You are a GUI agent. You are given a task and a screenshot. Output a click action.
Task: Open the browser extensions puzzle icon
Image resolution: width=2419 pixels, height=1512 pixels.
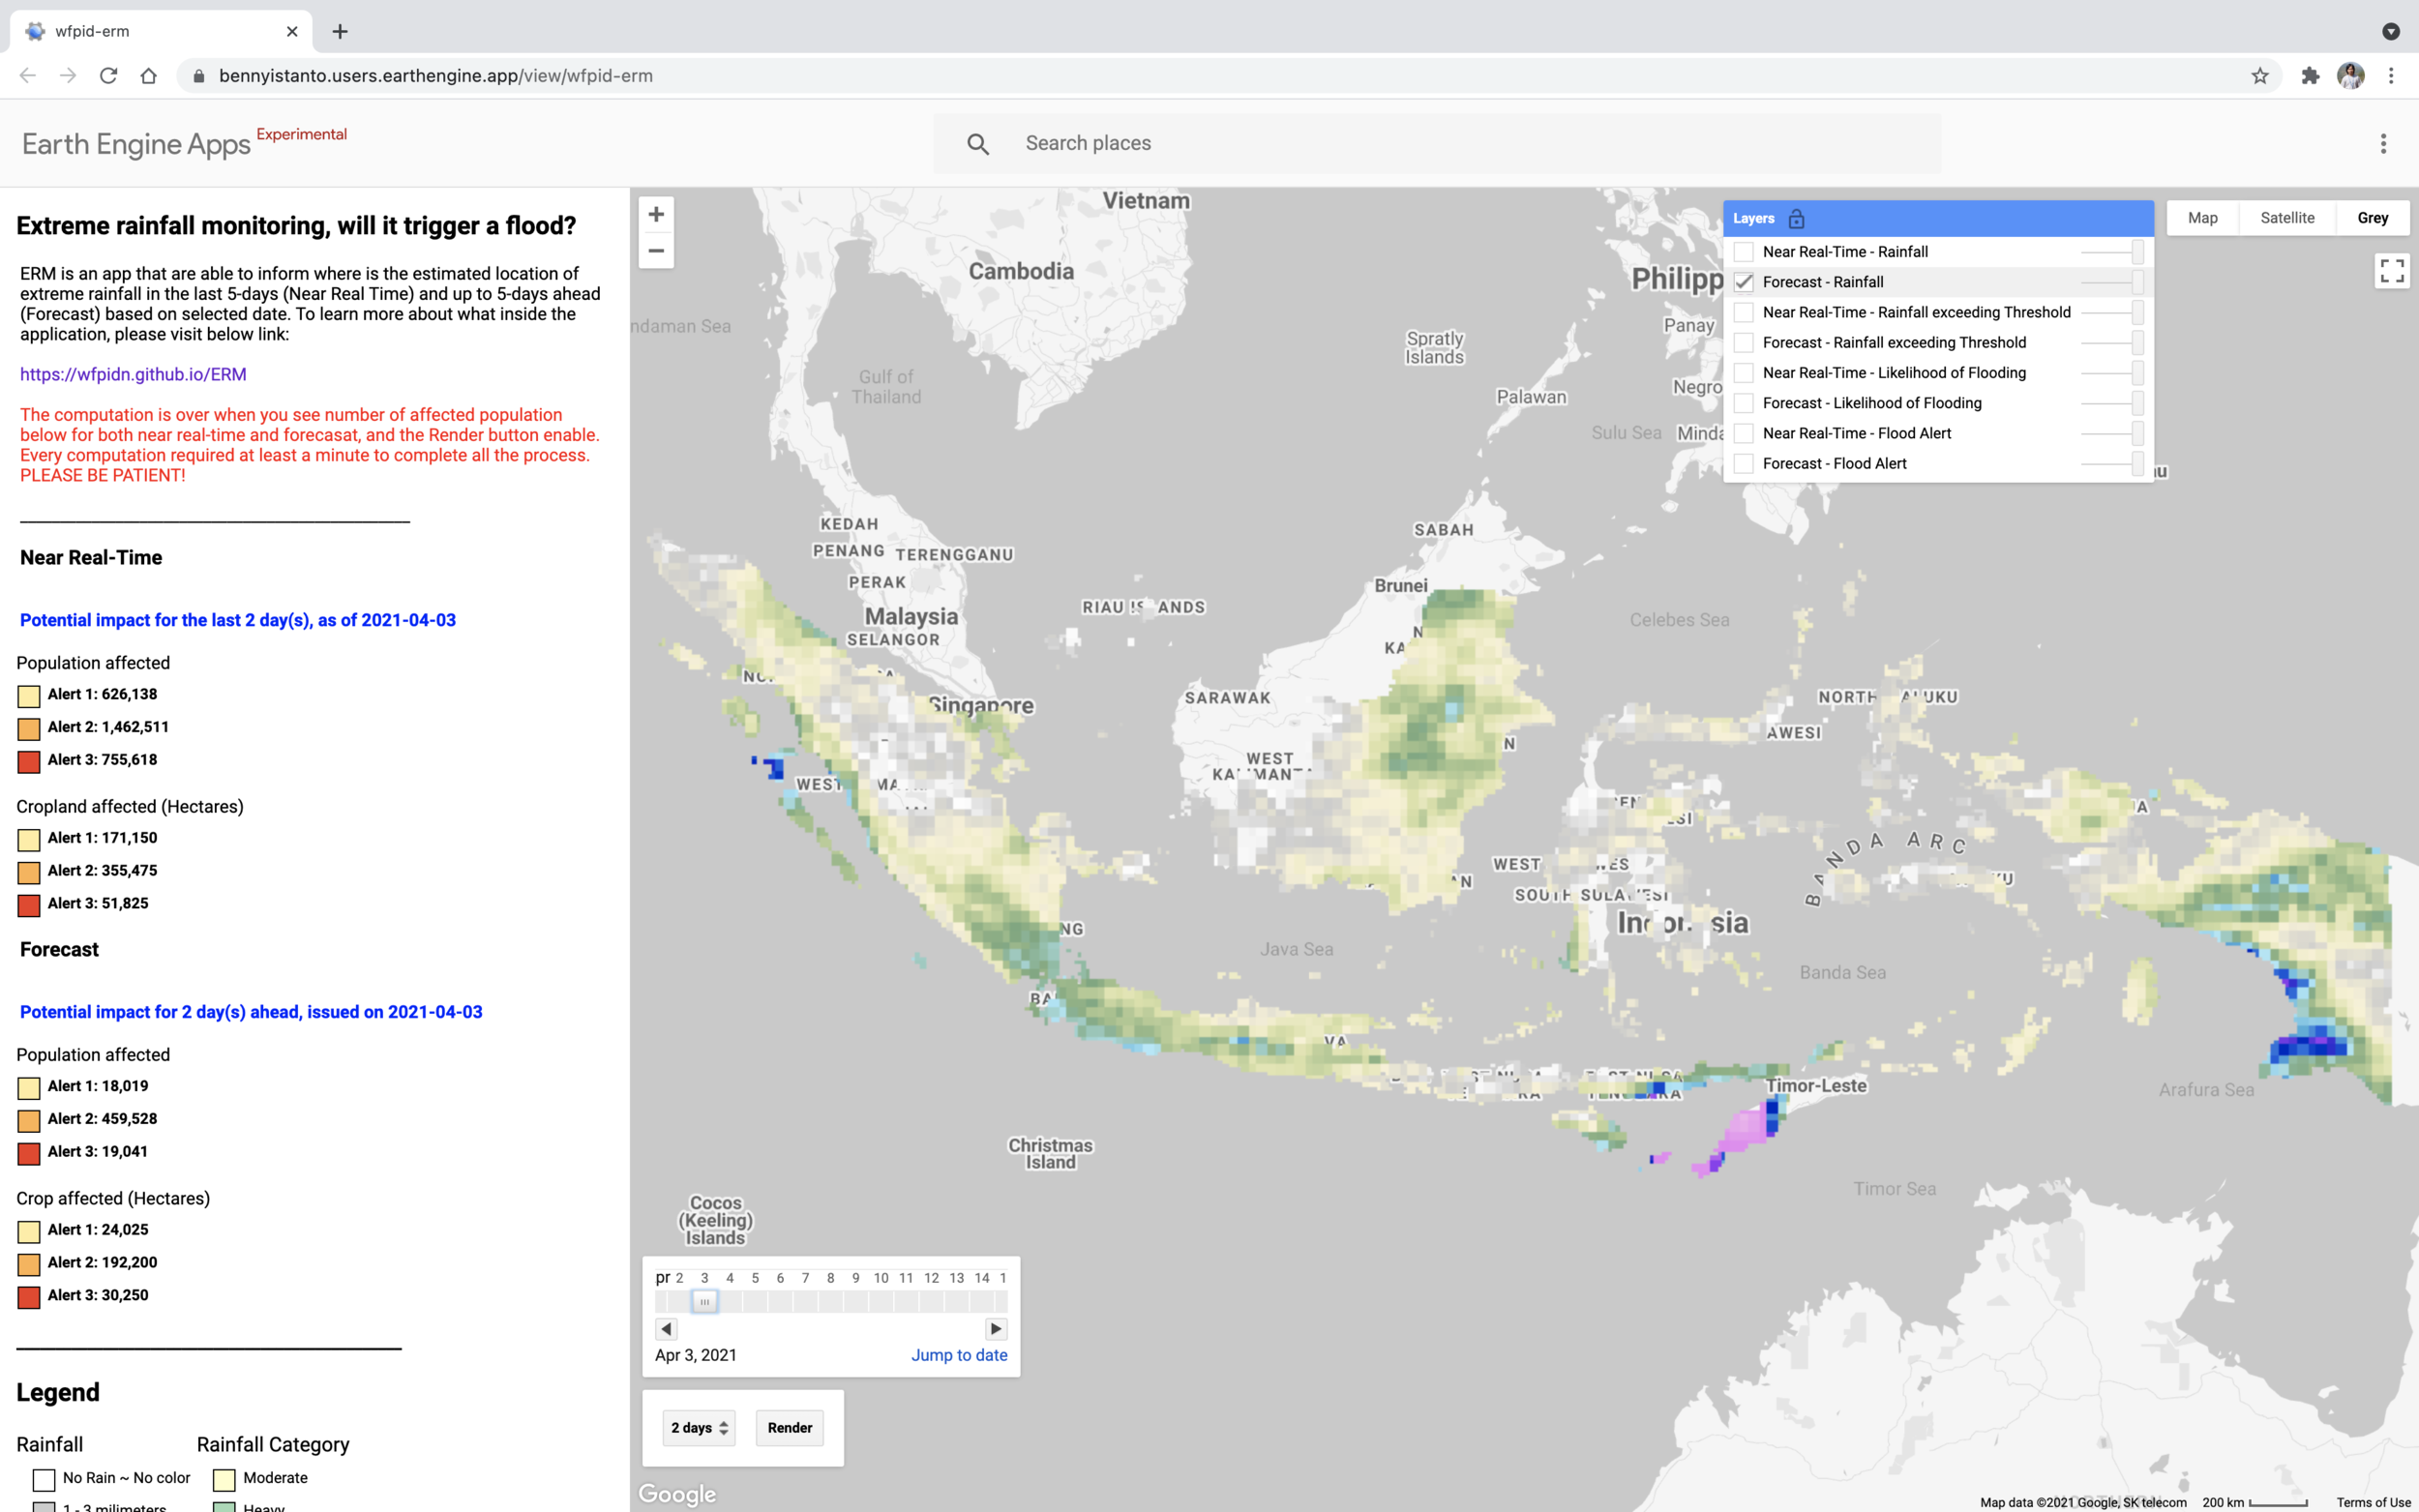coord(2310,76)
